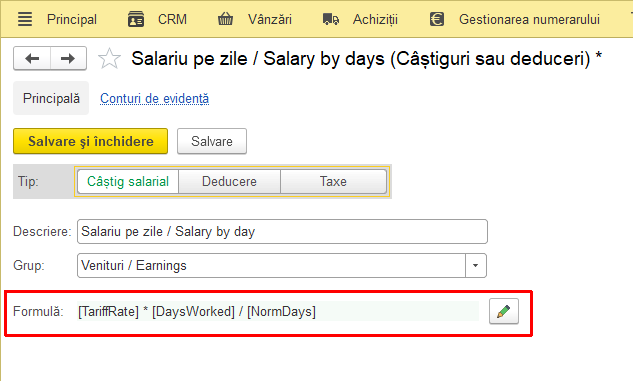Click the CRM contact card icon

tap(136, 19)
